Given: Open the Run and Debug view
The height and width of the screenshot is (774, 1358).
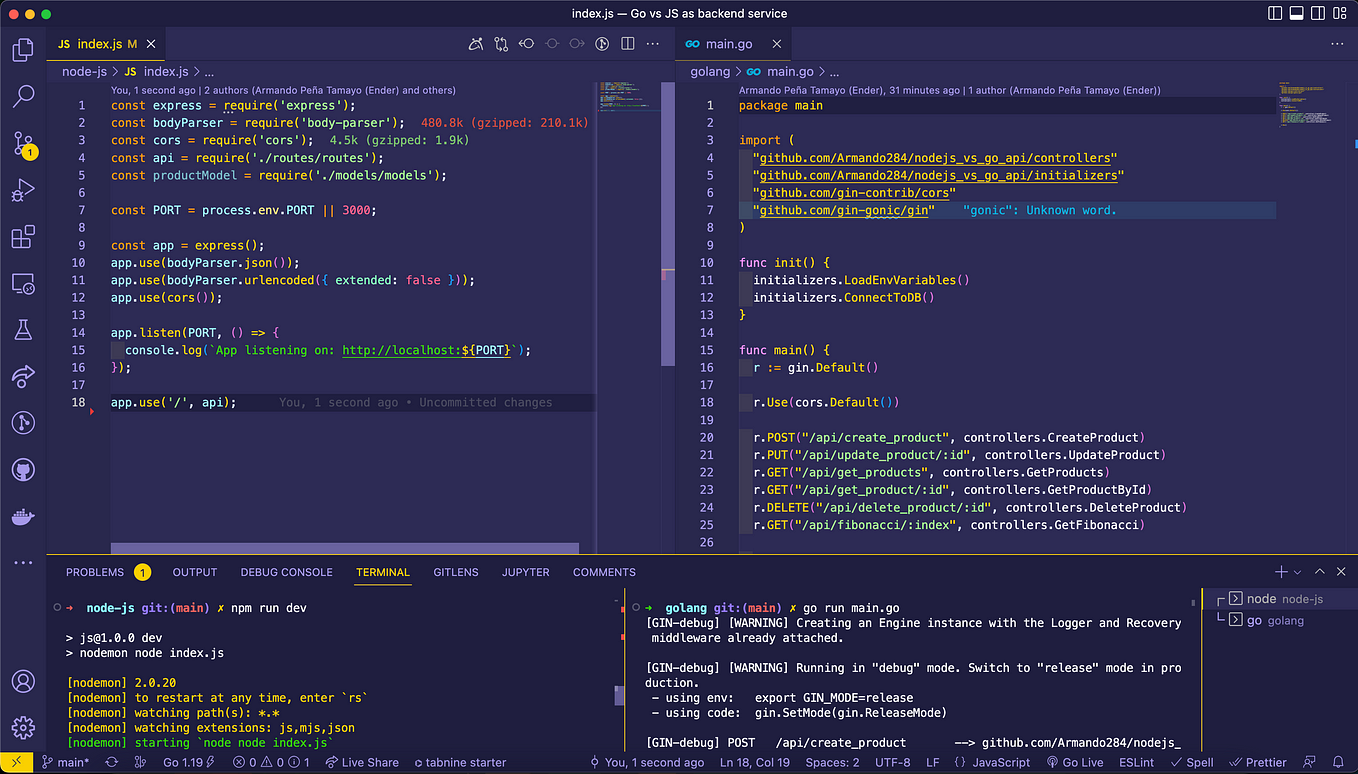Looking at the screenshot, I should (x=23, y=190).
